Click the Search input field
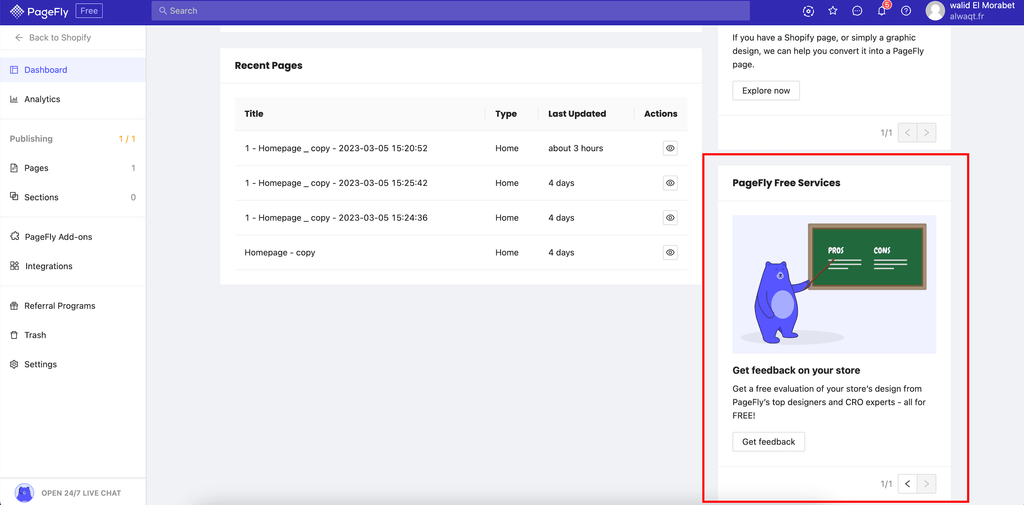The height and width of the screenshot is (505, 1024). tap(450, 11)
